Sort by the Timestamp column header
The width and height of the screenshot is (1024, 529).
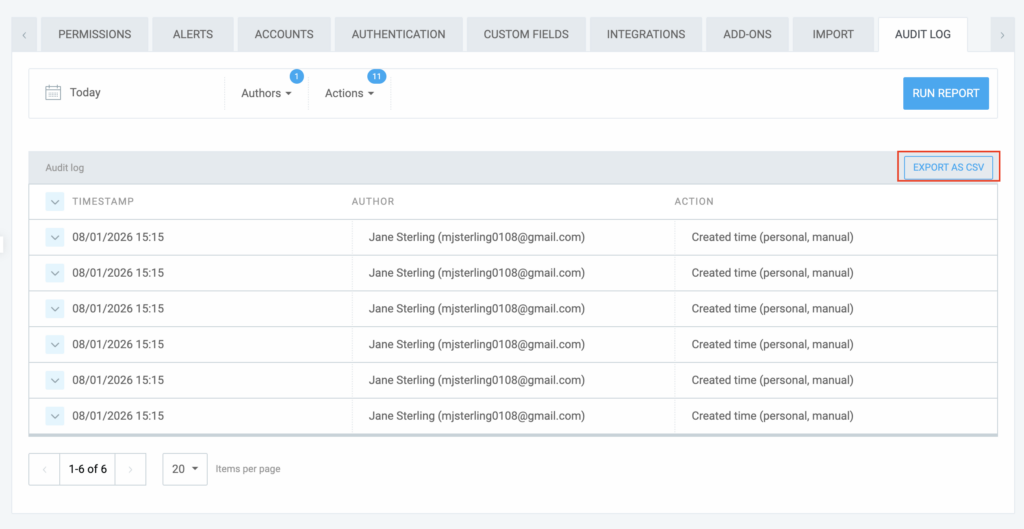pyautogui.click(x=103, y=202)
